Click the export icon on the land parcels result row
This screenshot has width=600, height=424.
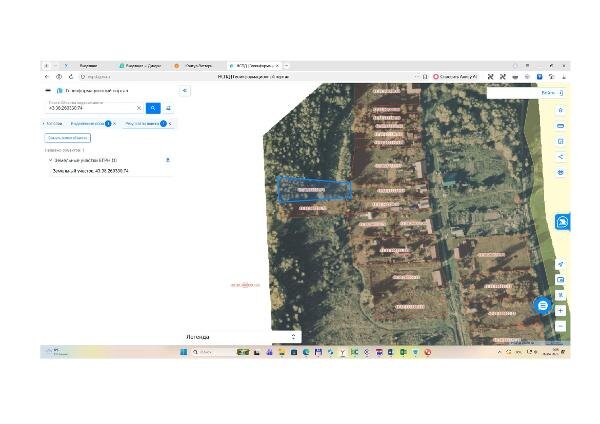pos(168,160)
